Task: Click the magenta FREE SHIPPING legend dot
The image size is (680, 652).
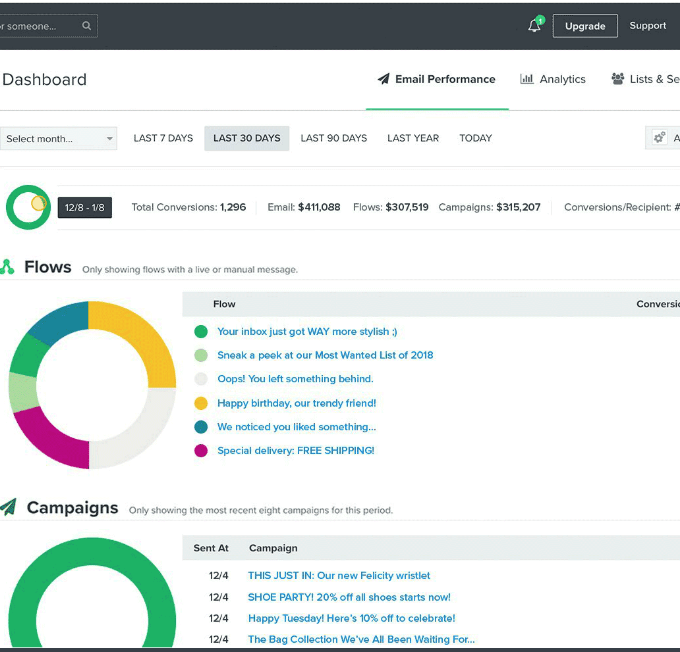Action: pos(201,451)
